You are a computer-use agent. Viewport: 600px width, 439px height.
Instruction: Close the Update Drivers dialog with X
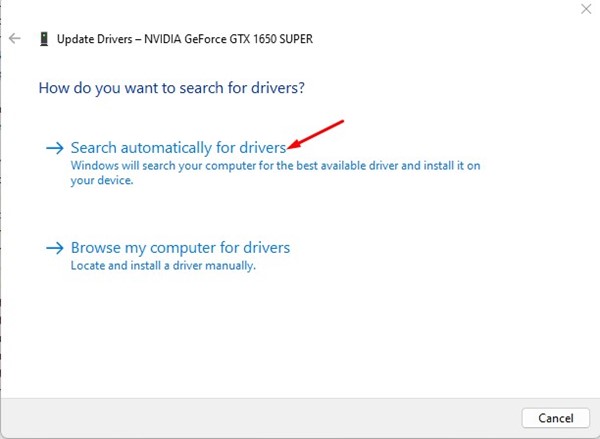click(x=585, y=9)
